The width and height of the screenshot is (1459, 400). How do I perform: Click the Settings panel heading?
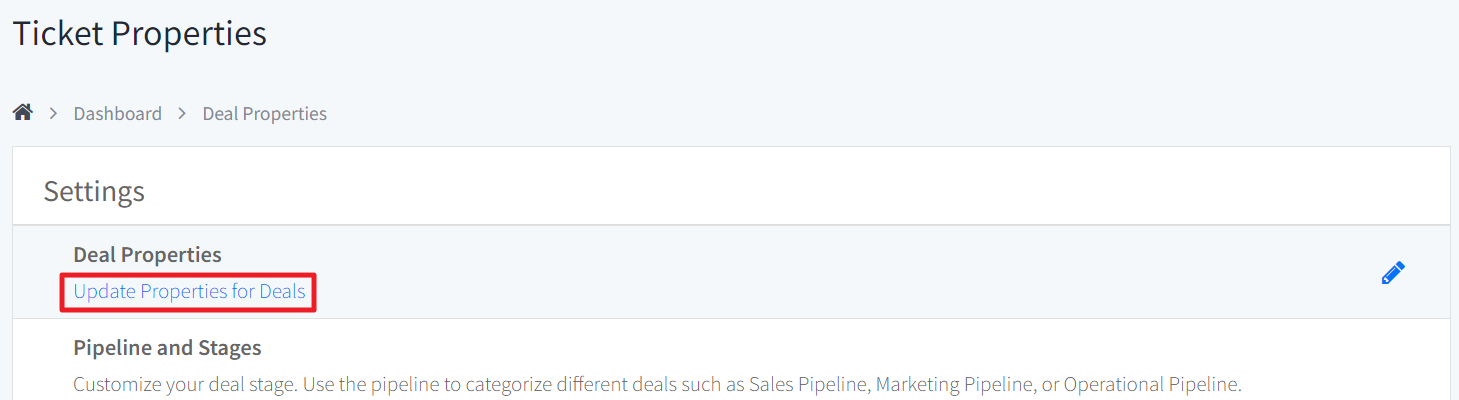pos(94,191)
